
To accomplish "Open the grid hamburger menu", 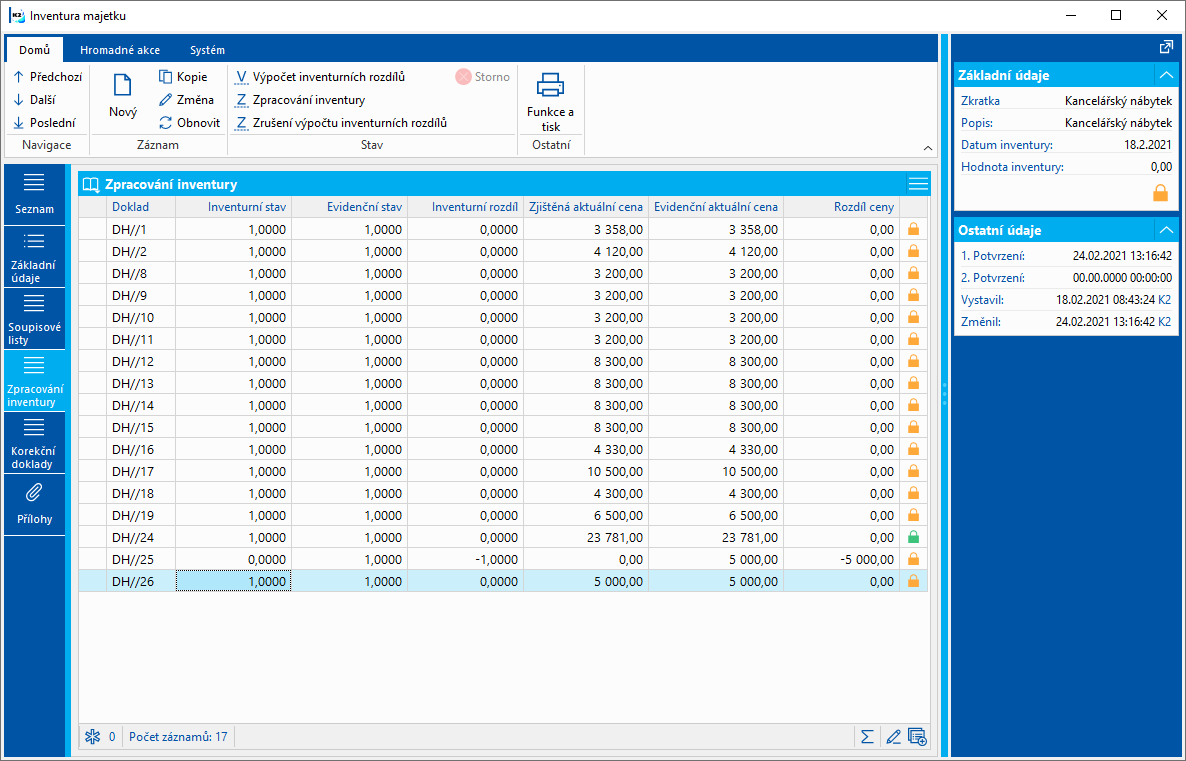I will point(918,184).
